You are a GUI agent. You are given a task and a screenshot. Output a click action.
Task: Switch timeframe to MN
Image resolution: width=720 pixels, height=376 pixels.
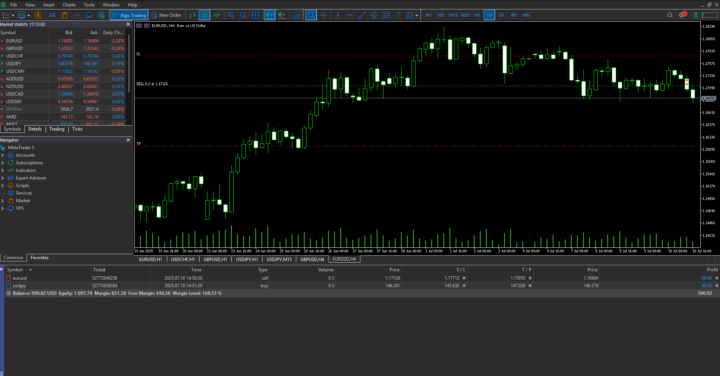[526, 15]
